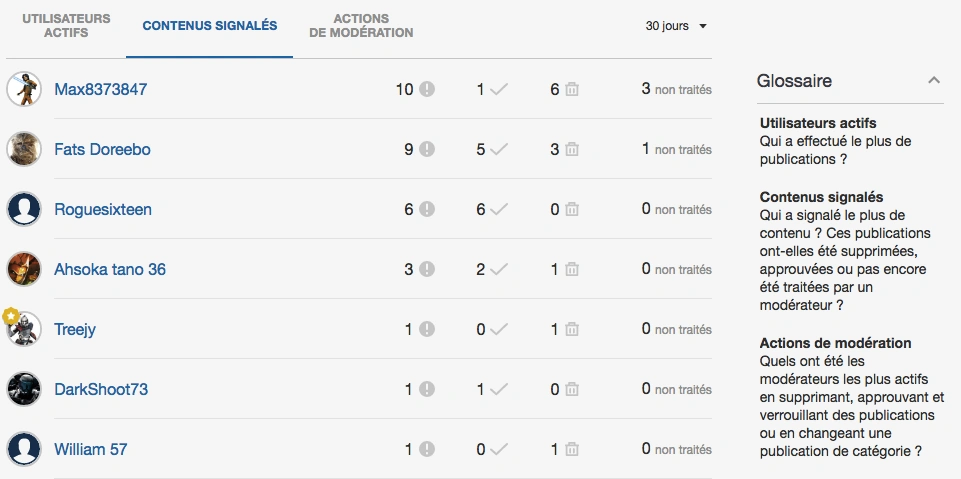Click the trash icon in William 57's row
The width and height of the screenshot is (961, 479).
tap(572, 450)
